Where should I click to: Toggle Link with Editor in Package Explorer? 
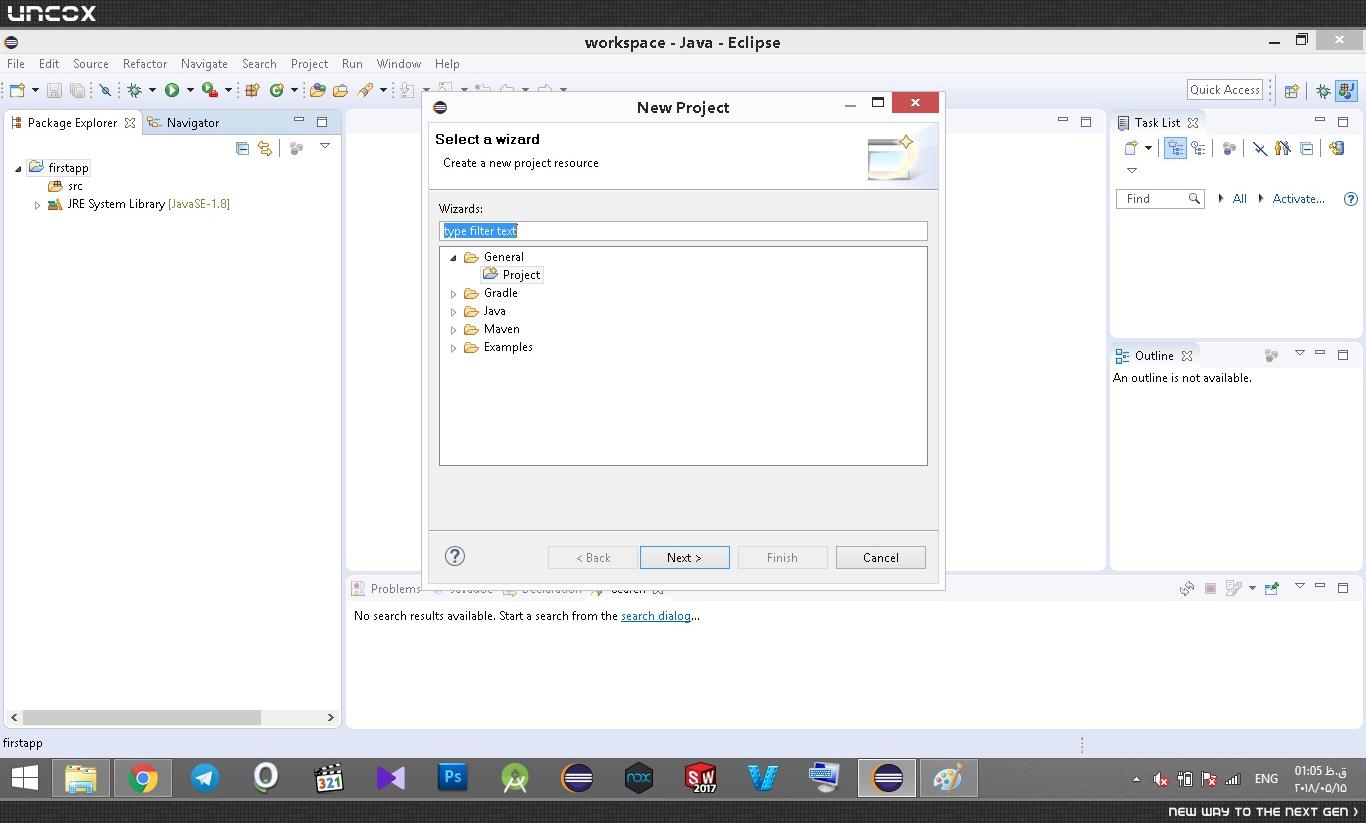(265, 148)
